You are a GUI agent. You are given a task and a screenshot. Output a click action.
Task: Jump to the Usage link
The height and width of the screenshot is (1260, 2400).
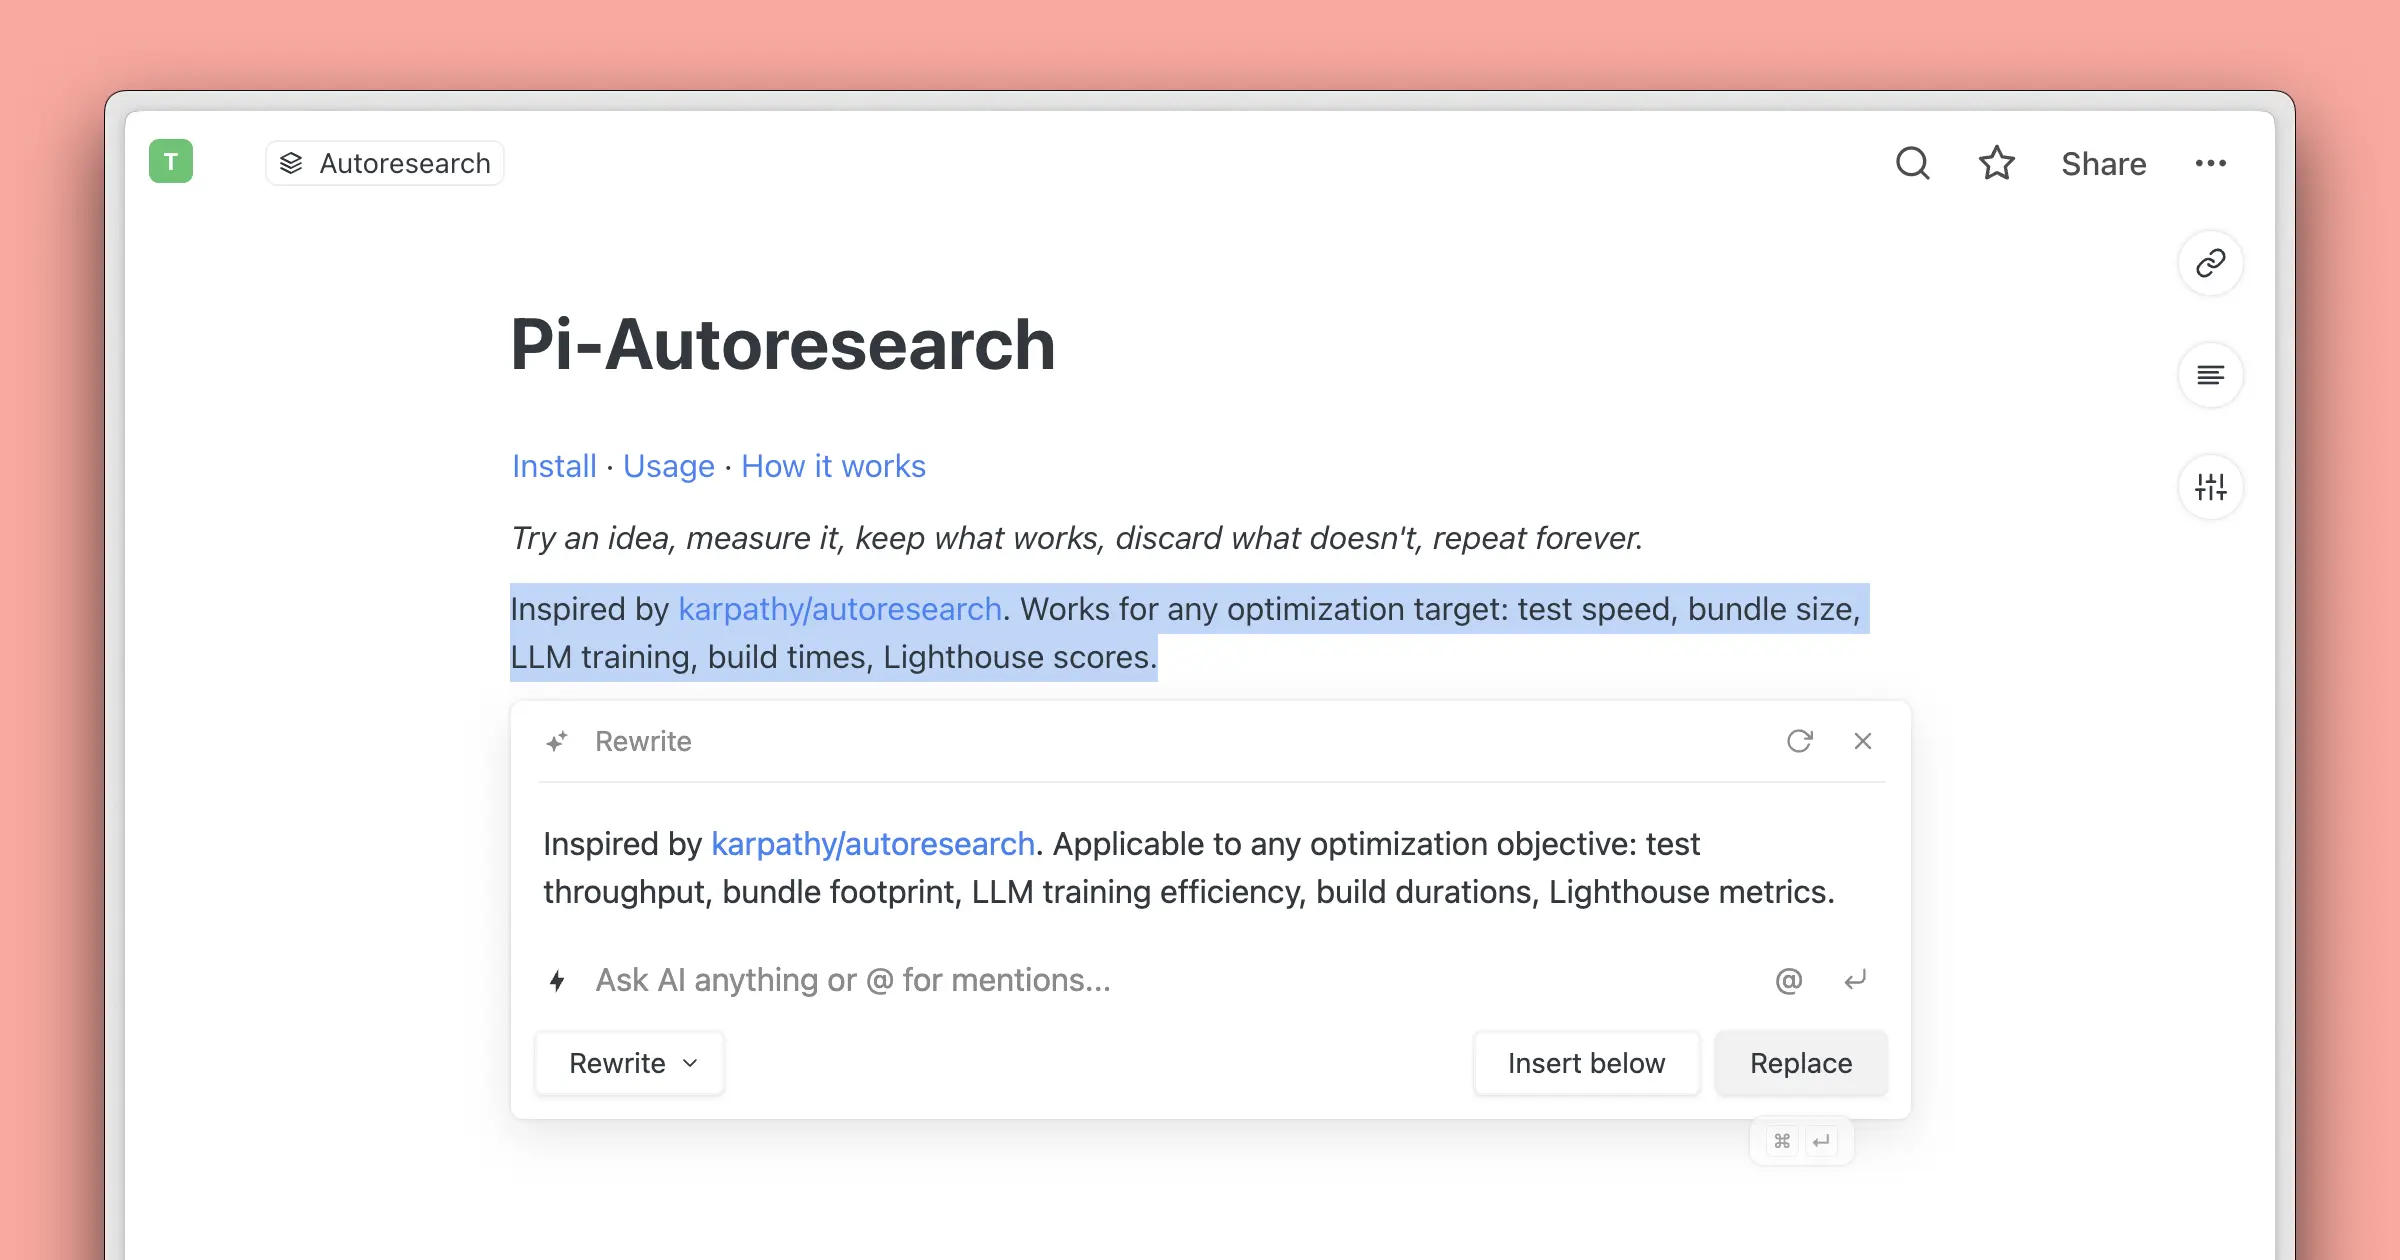click(x=668, y=466)
